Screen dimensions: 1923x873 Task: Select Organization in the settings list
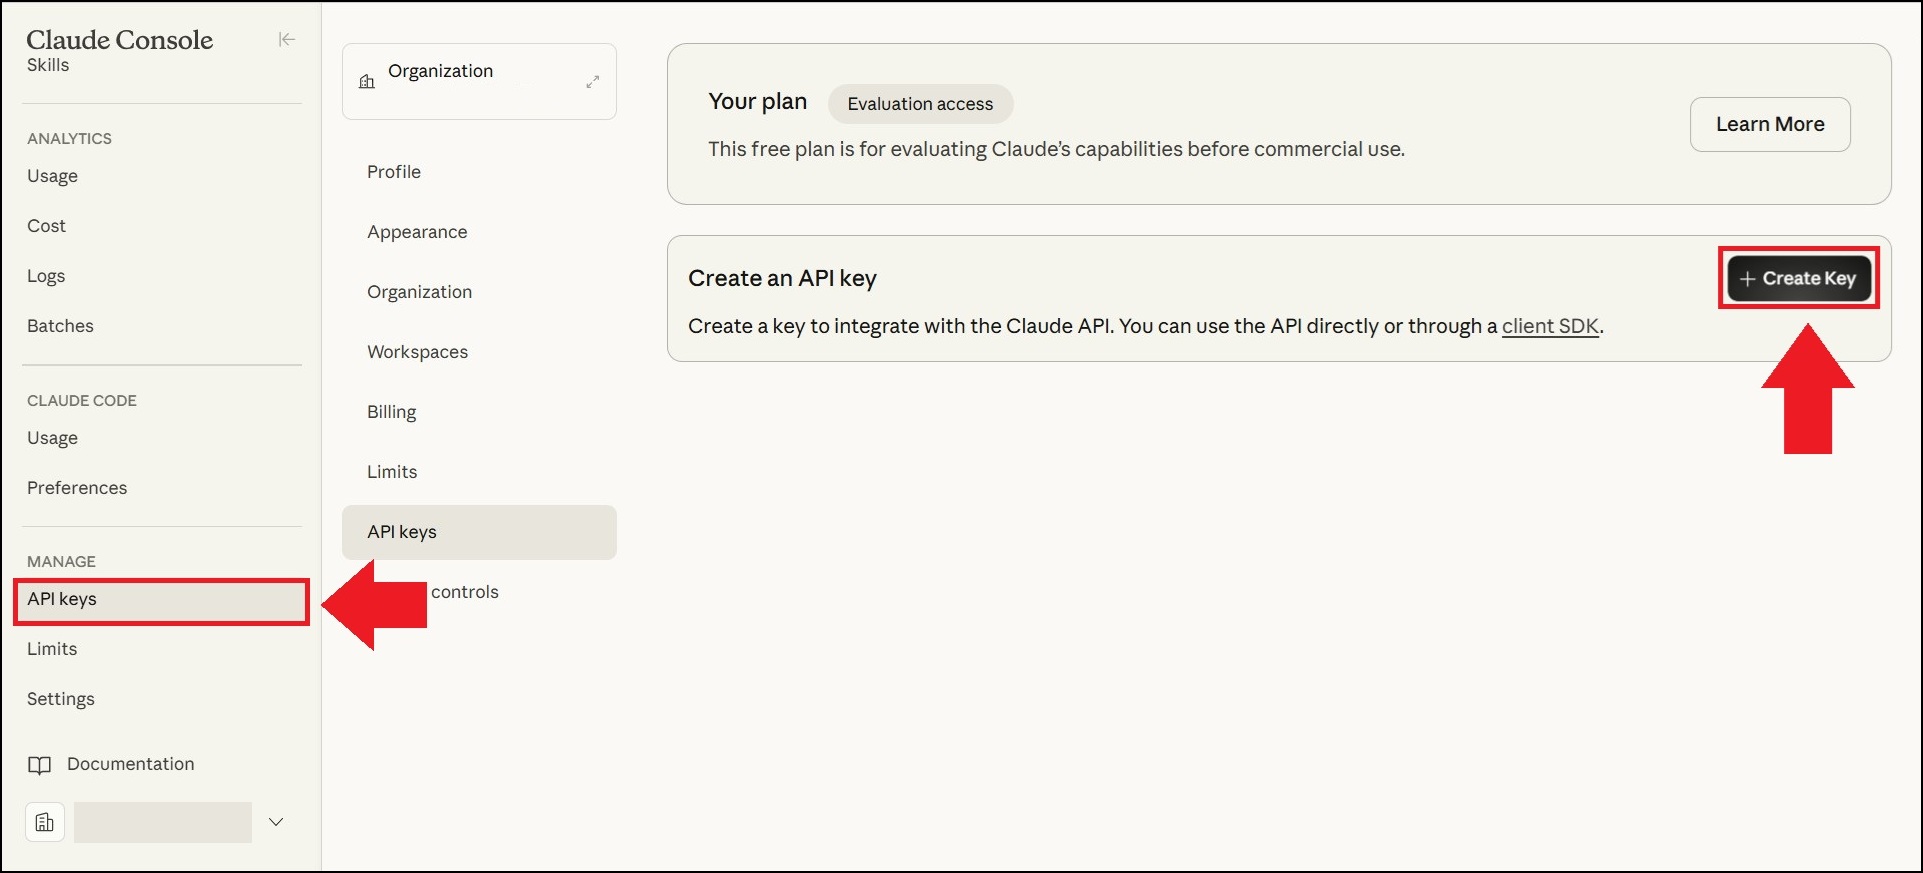coord(419,292)
